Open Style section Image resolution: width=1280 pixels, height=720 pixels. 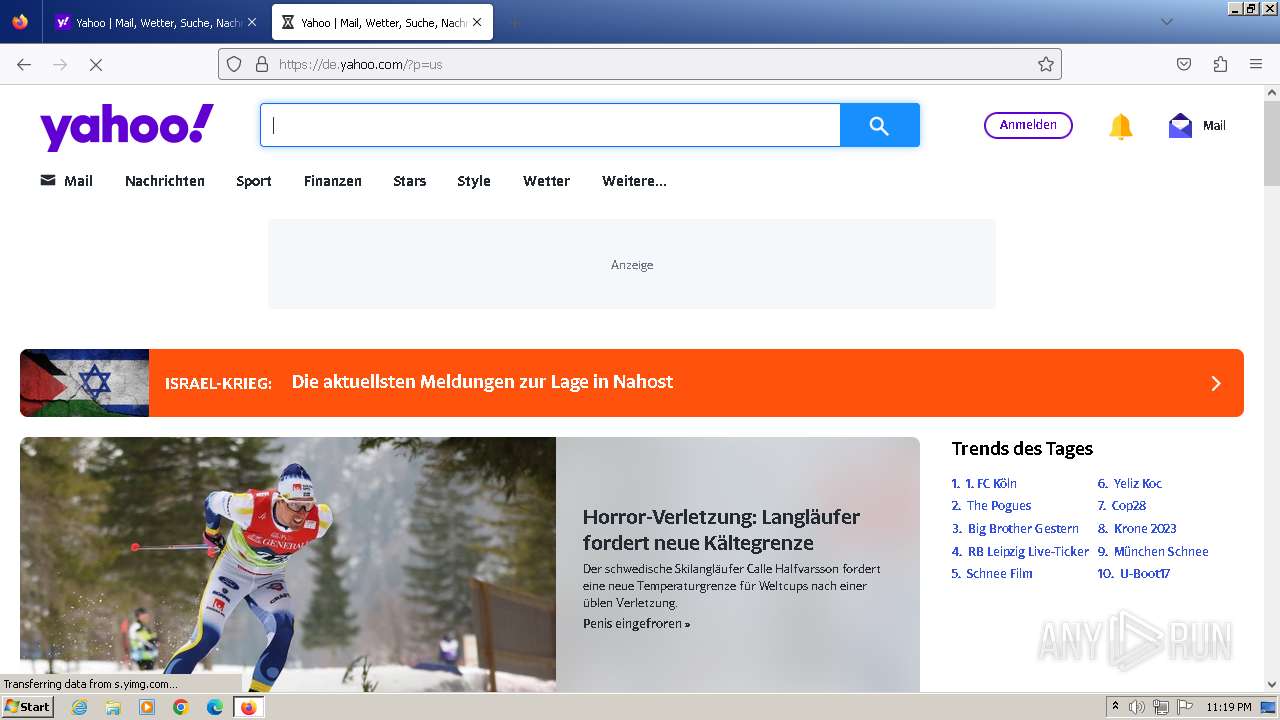click(x=474, y=181)
